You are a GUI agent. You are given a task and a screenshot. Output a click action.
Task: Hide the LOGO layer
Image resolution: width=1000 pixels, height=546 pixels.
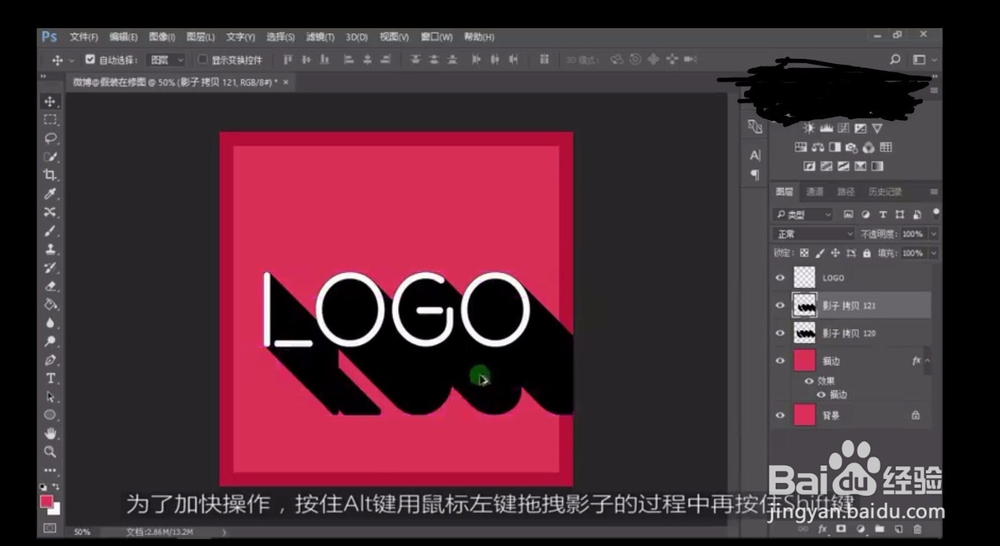(780, 277)
